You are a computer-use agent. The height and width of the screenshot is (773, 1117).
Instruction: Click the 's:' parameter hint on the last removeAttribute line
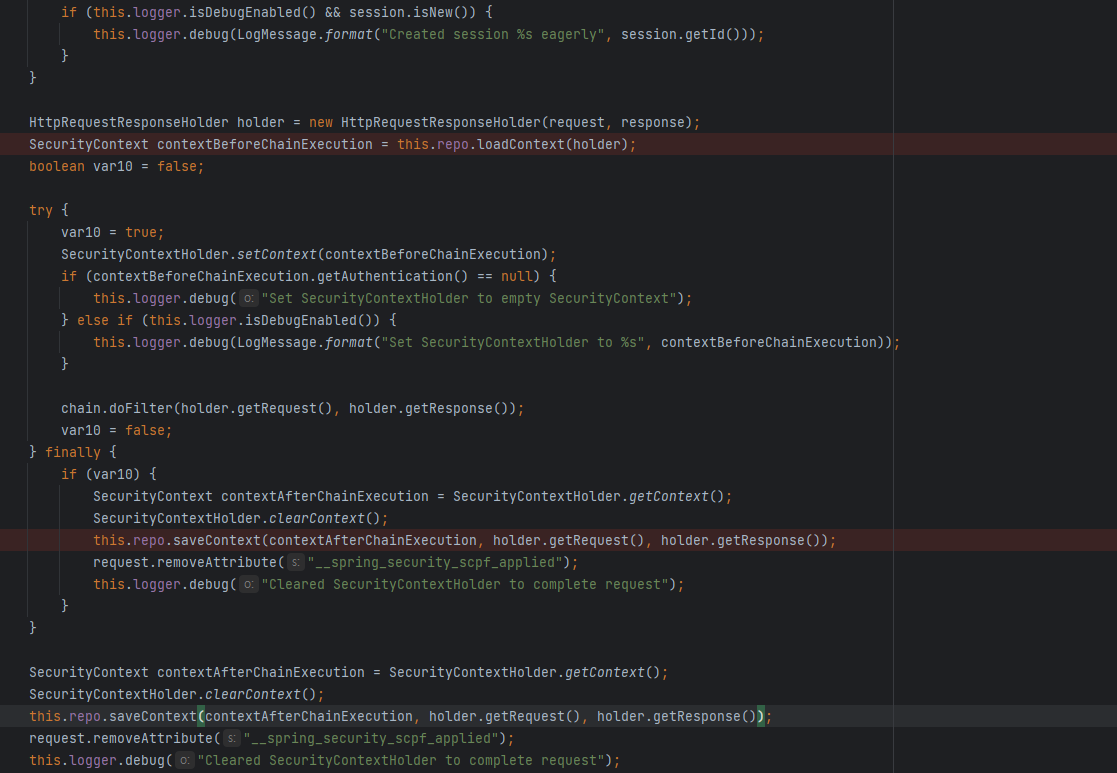coord(232,739)
